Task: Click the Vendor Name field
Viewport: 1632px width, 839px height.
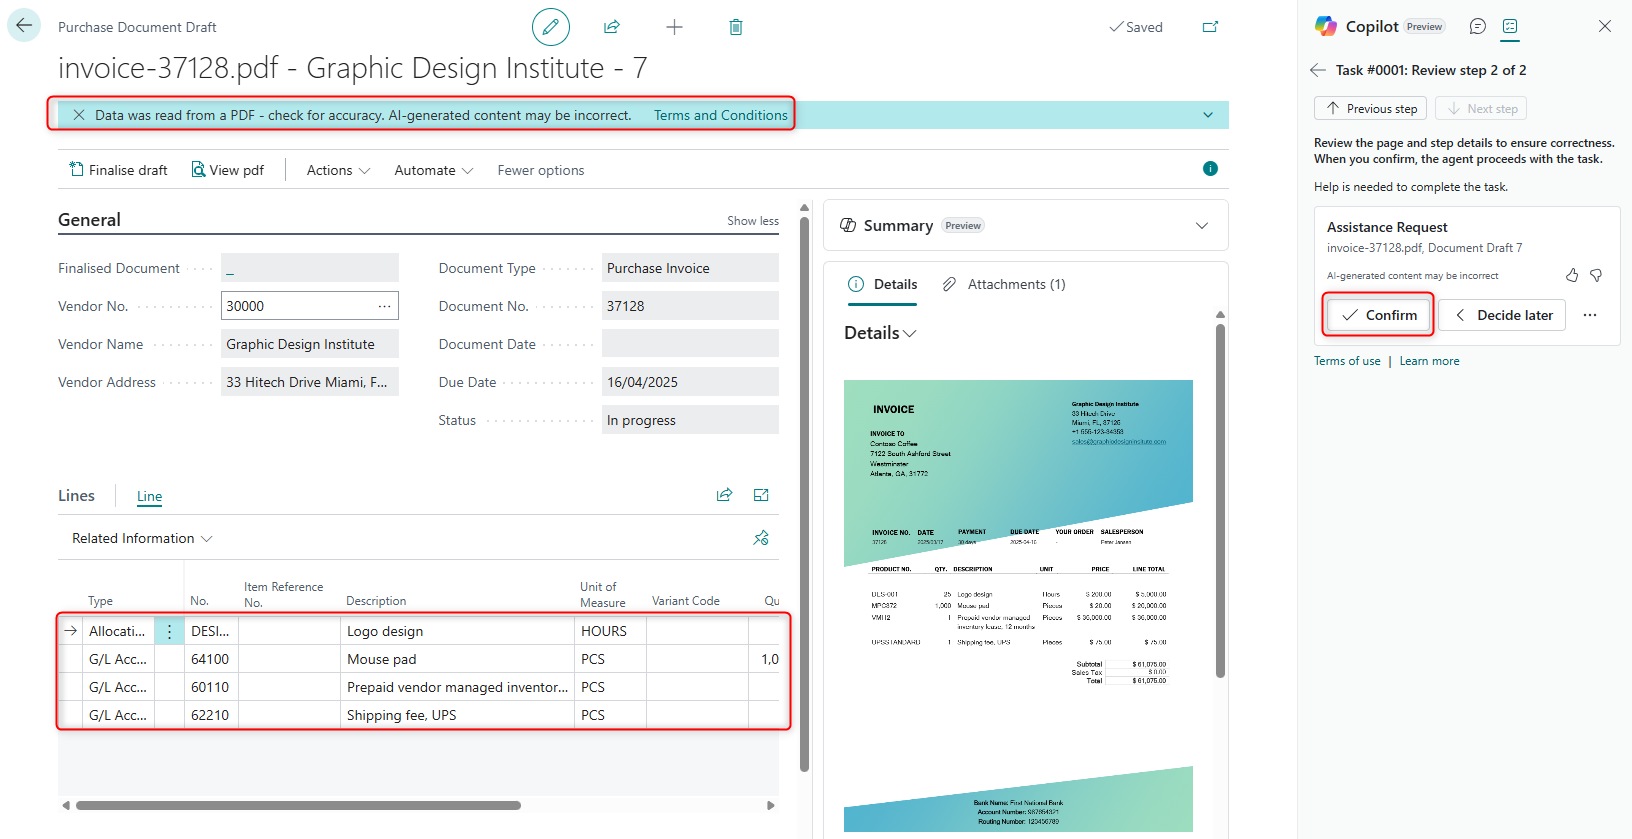Action: [x=310, y=344]
